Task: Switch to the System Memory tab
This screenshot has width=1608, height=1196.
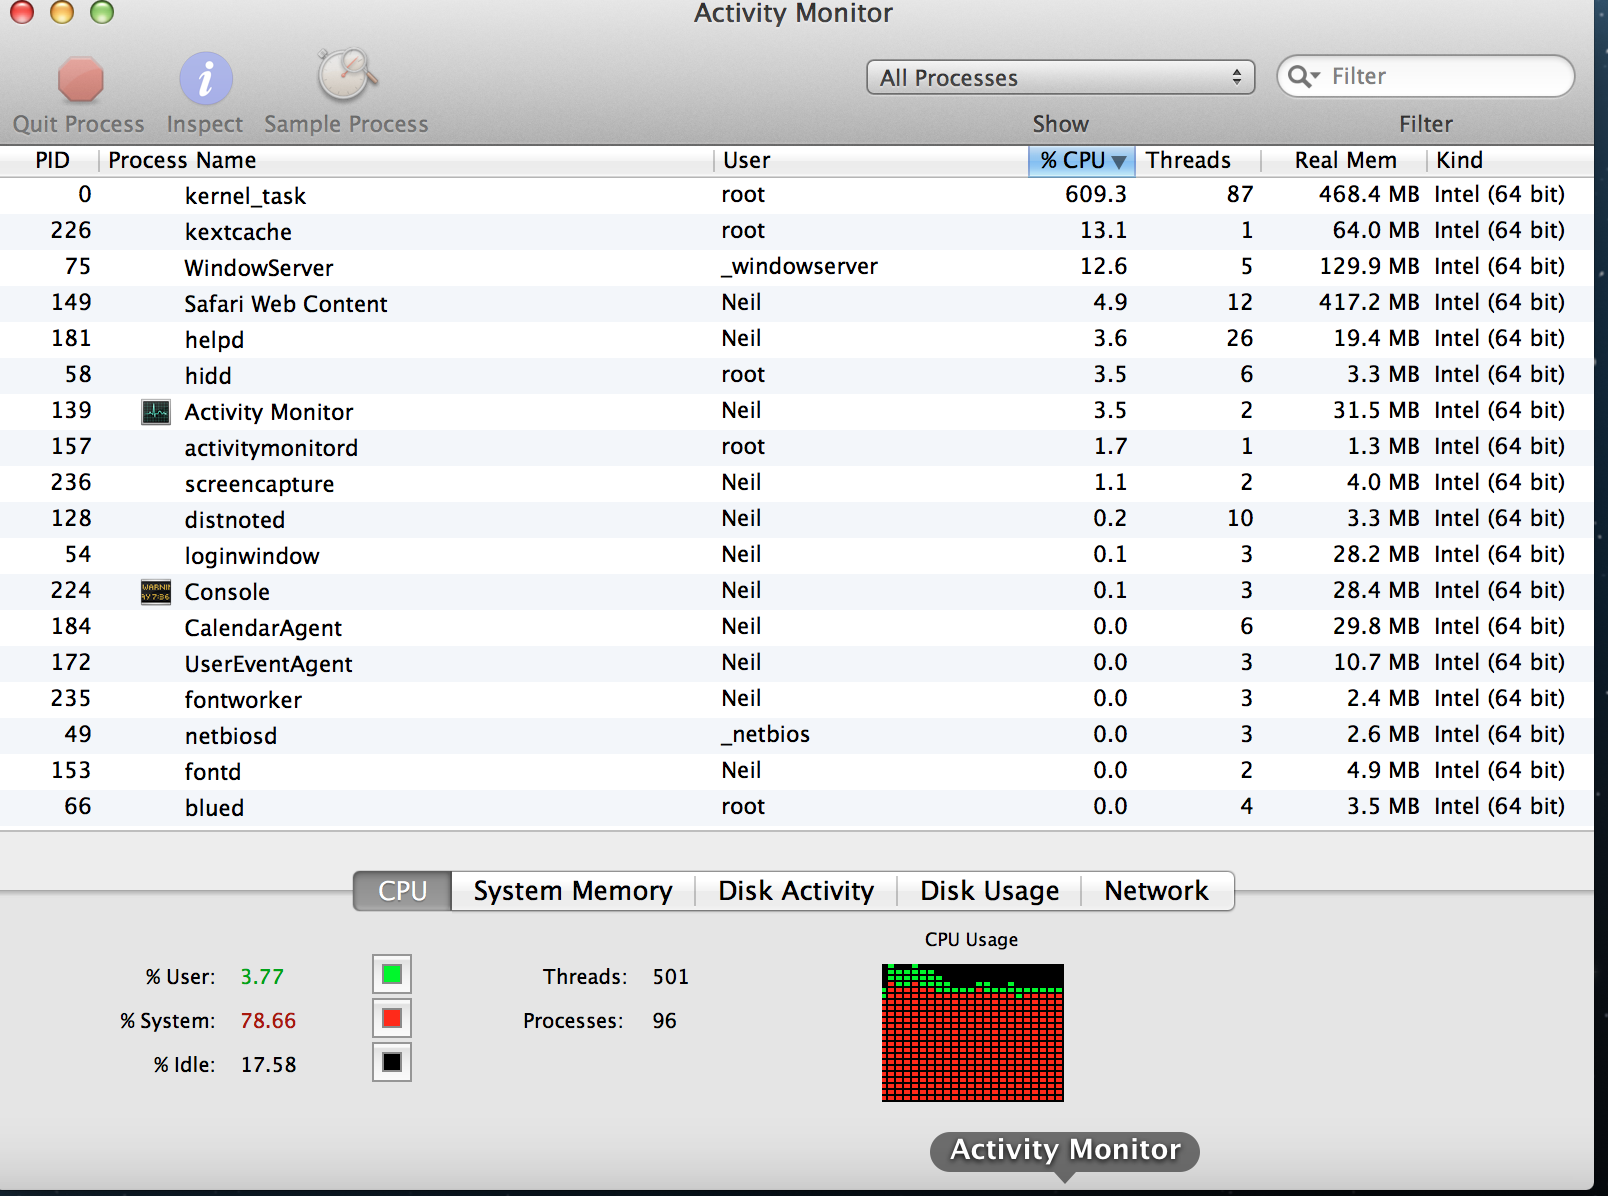Action: click(573, 891)
